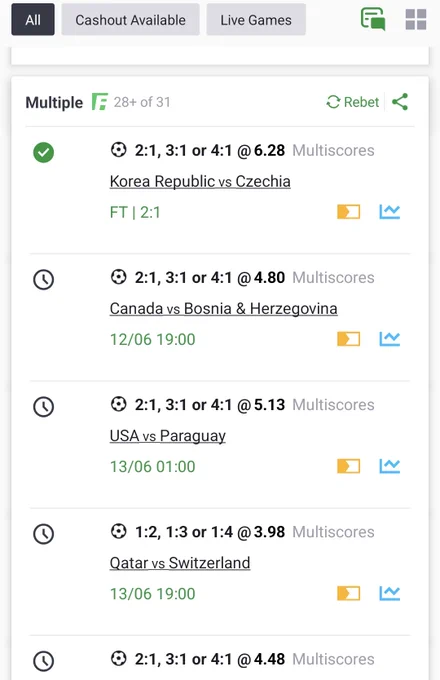440x680 pixels.
Task: Open Korea Republic vs Czechia match link
Action: 200,181
